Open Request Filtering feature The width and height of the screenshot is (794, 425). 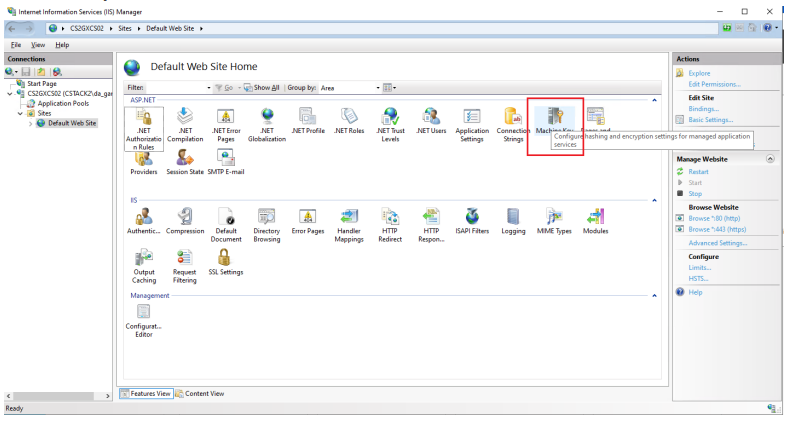click(185, 266)
